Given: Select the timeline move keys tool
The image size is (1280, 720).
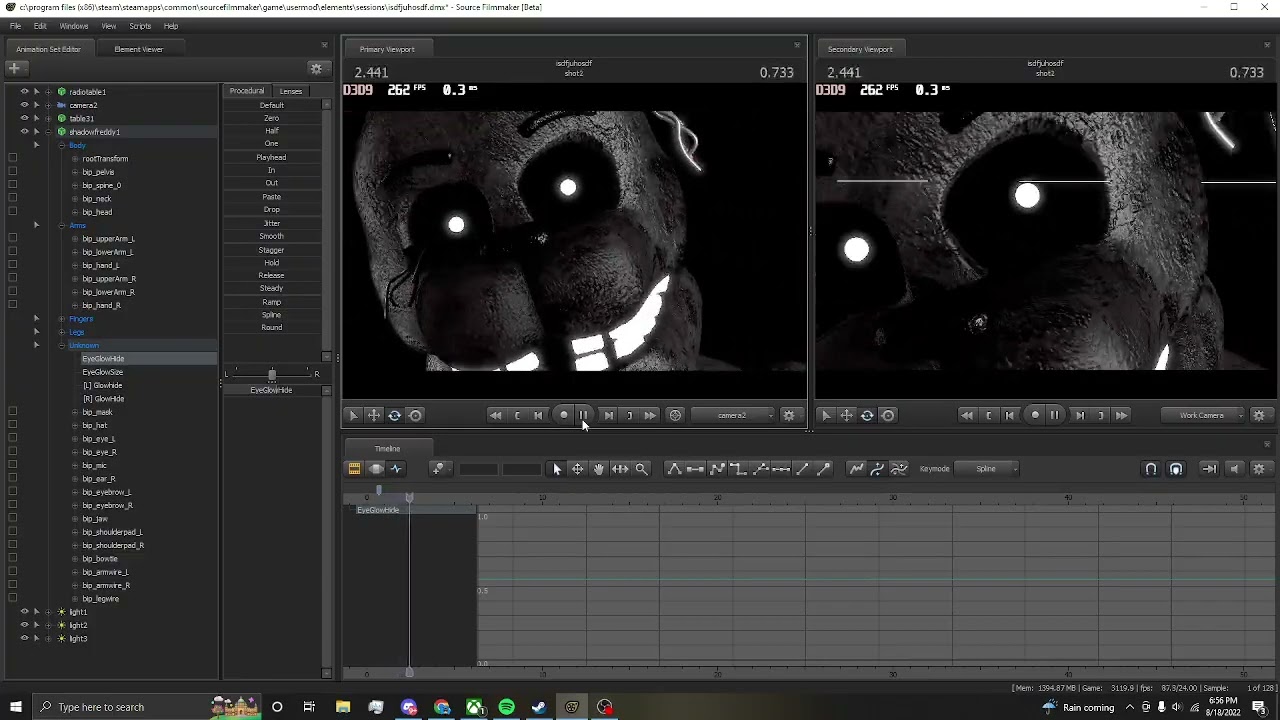Looking at the screenshot, I should [578, 469].
